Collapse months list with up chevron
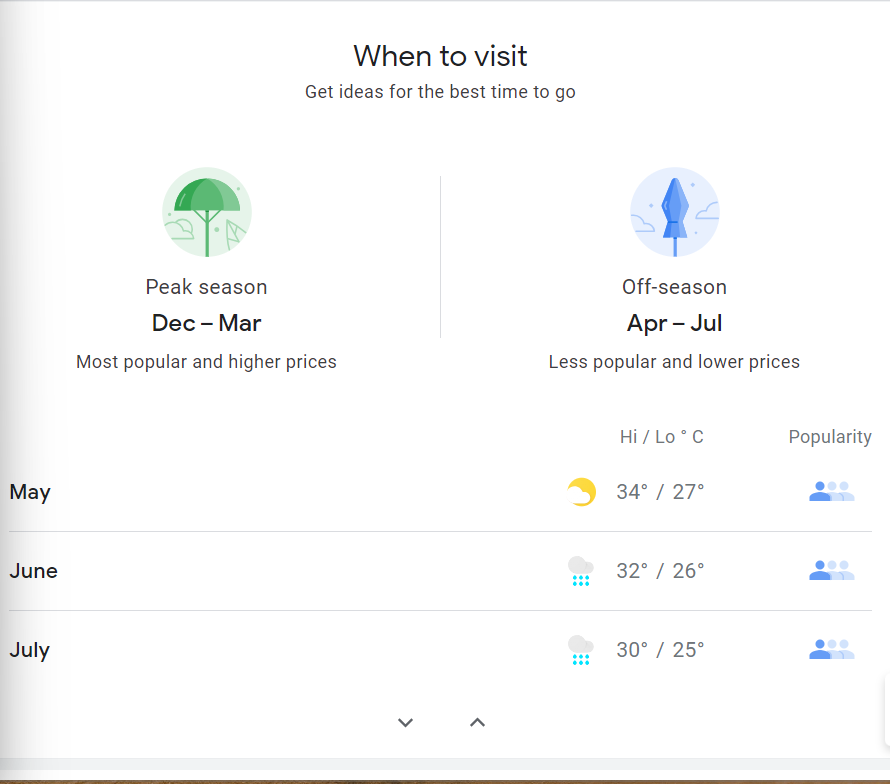 point(477,722)
